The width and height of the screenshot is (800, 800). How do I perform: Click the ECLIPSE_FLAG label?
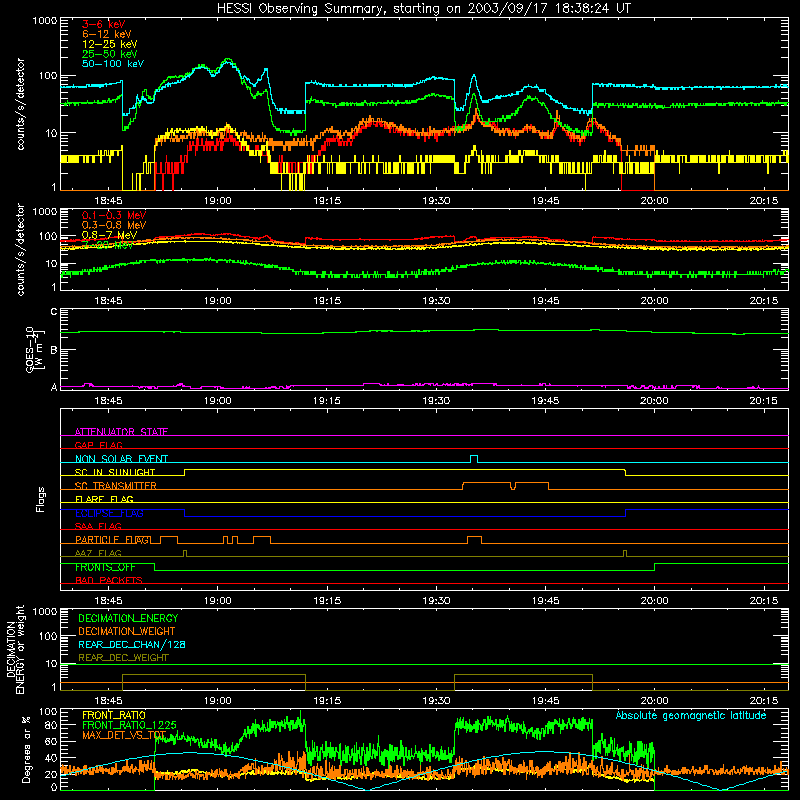click(109, 513)
